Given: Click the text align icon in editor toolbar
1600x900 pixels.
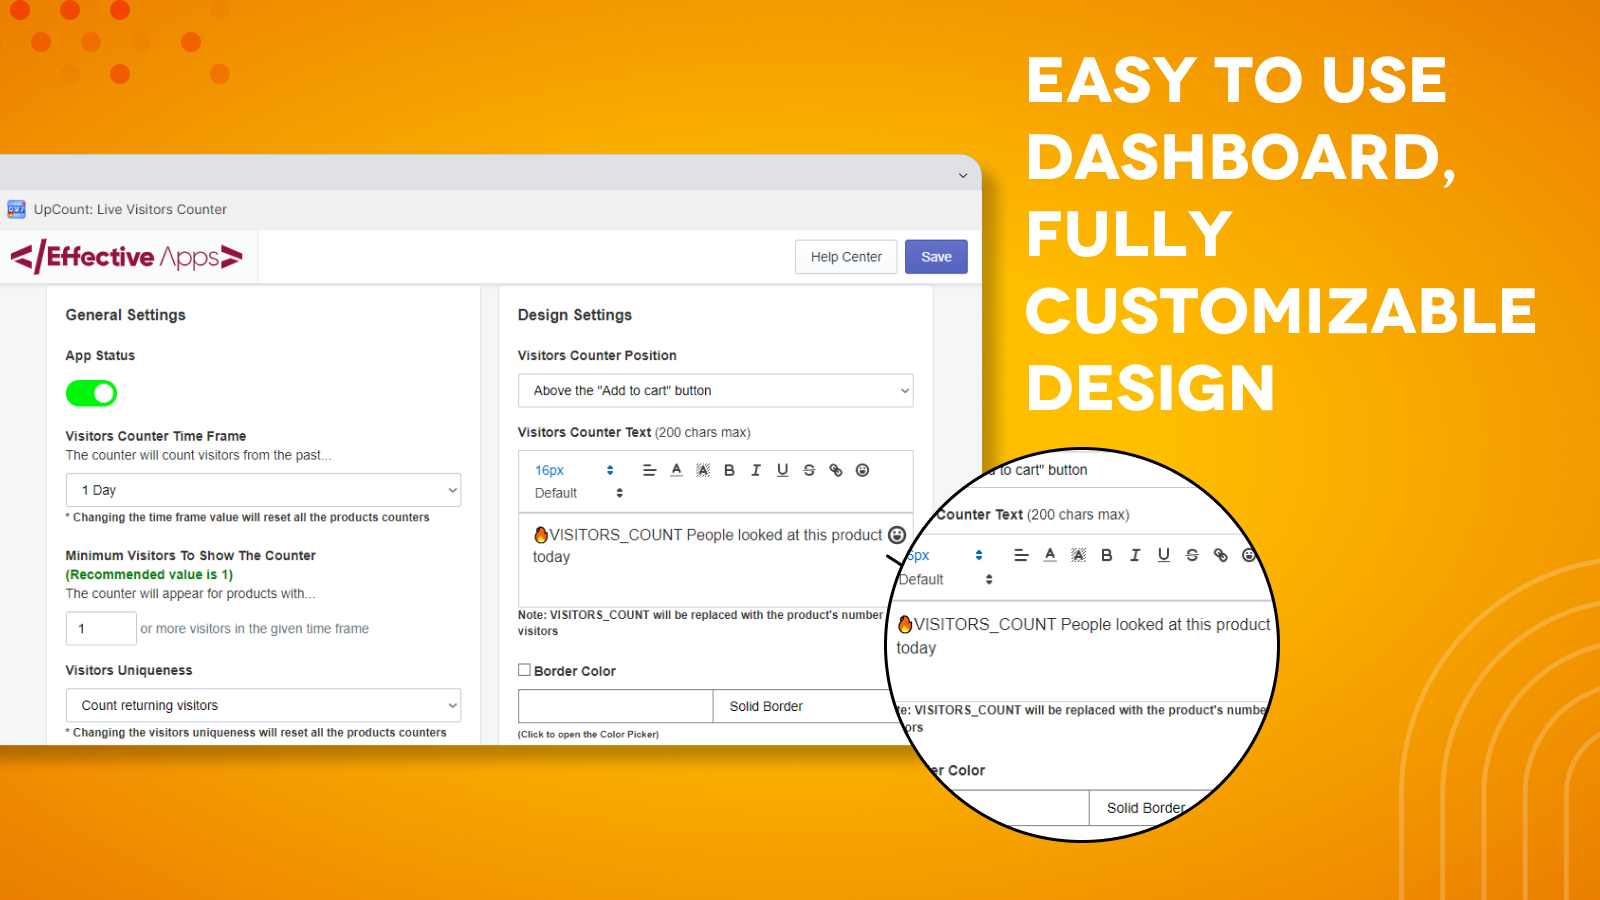Looking at the screenshot, I should pyautogui.click(x=649, y=470).
